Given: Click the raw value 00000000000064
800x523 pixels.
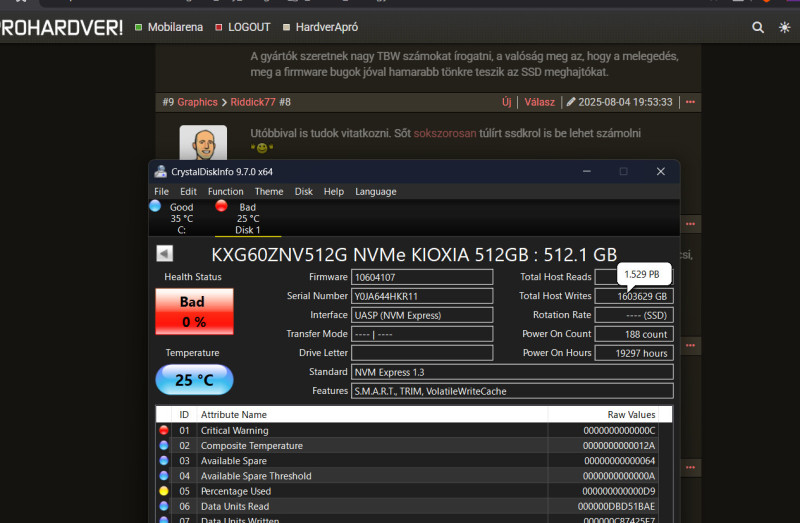Looking at the screenshot, I should click(619, 461).
